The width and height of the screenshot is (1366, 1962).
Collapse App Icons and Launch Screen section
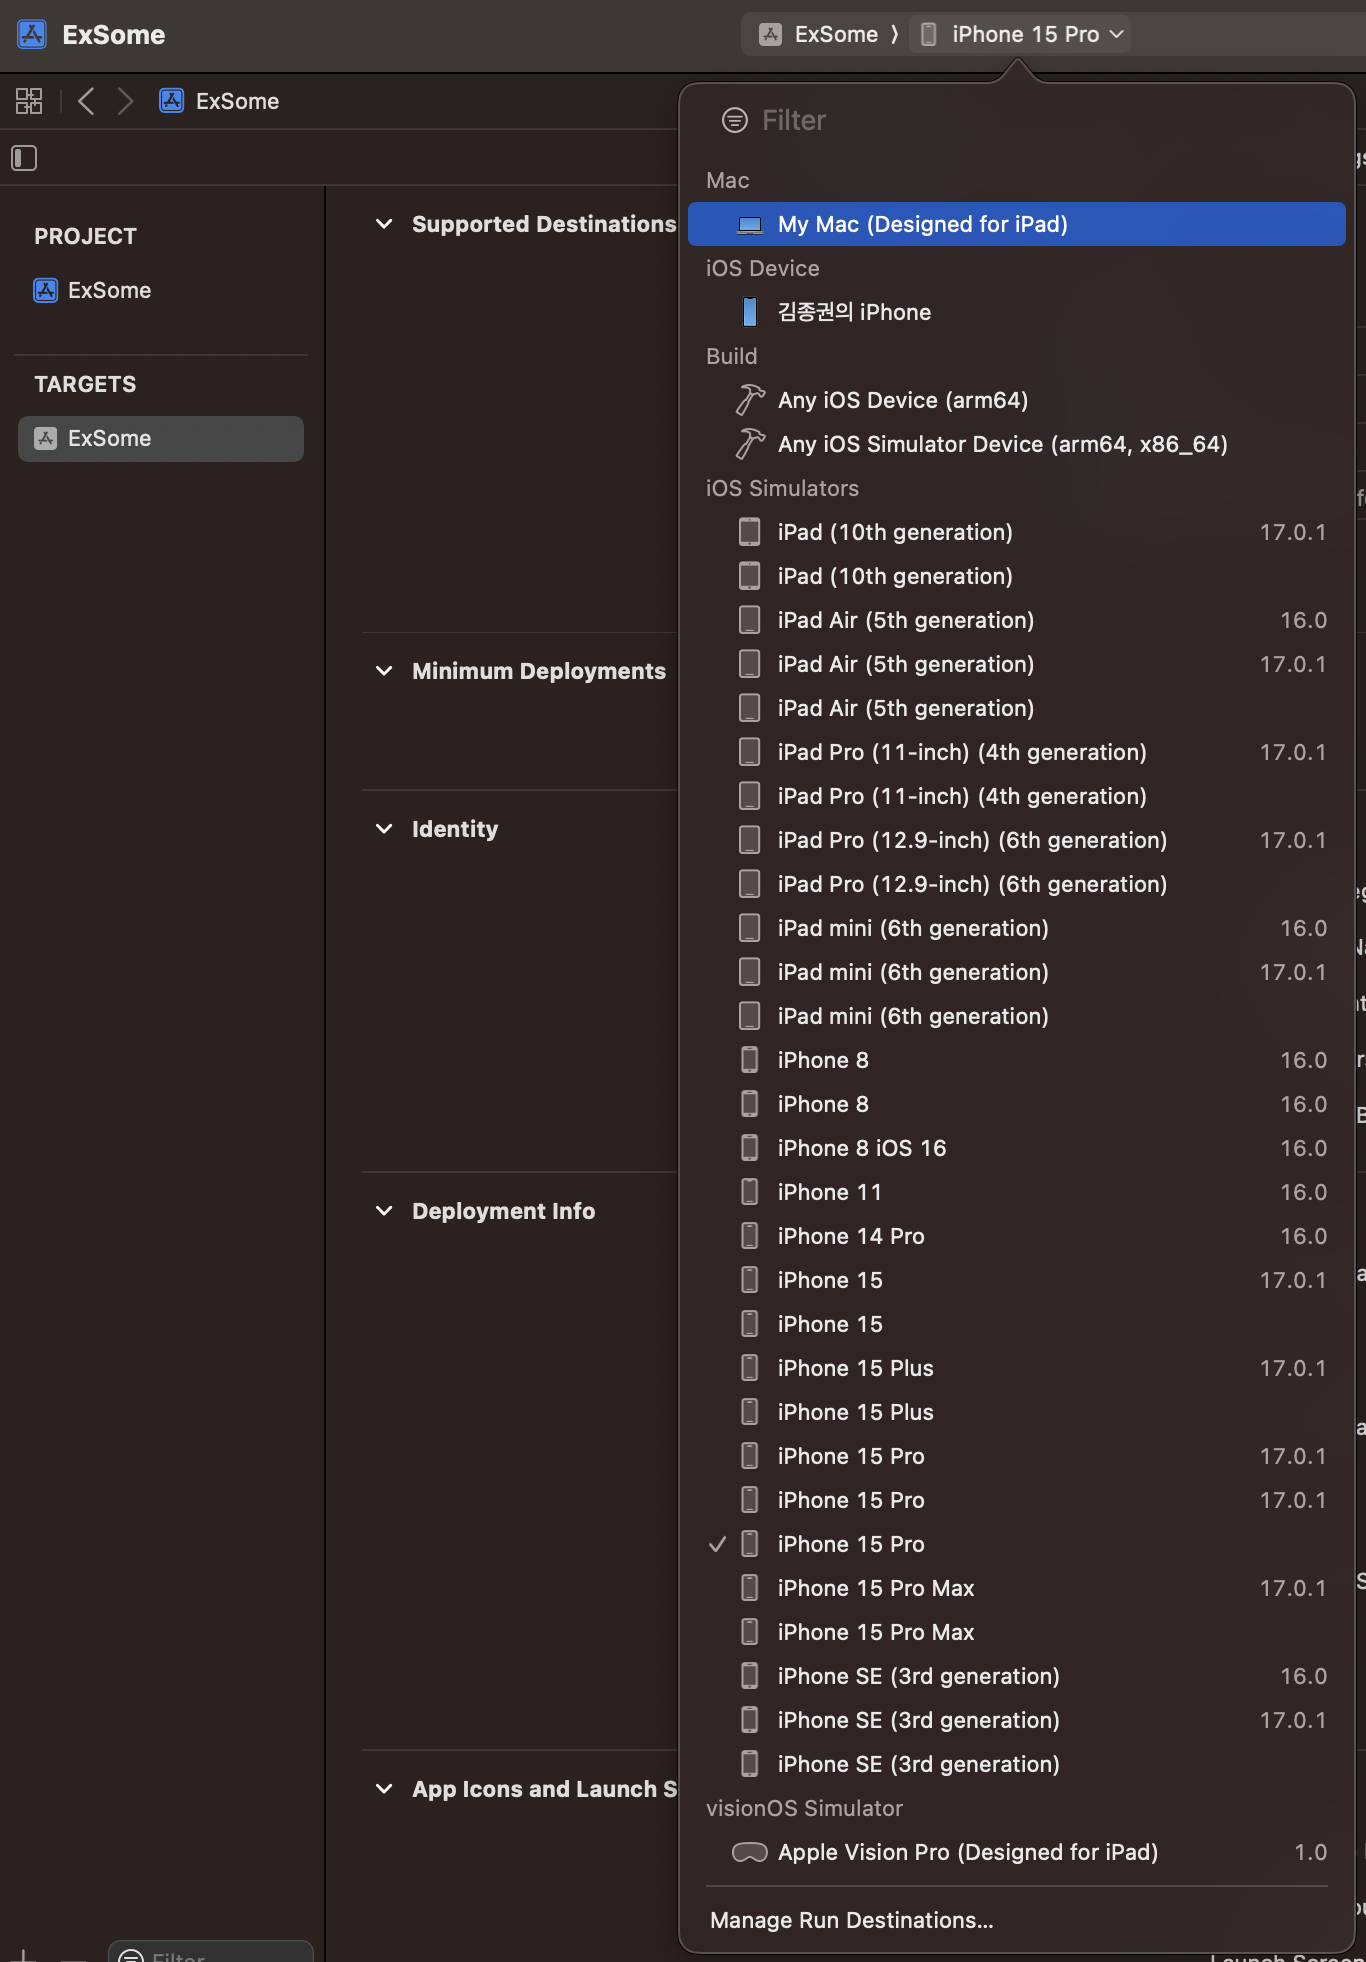(384, 1789)
